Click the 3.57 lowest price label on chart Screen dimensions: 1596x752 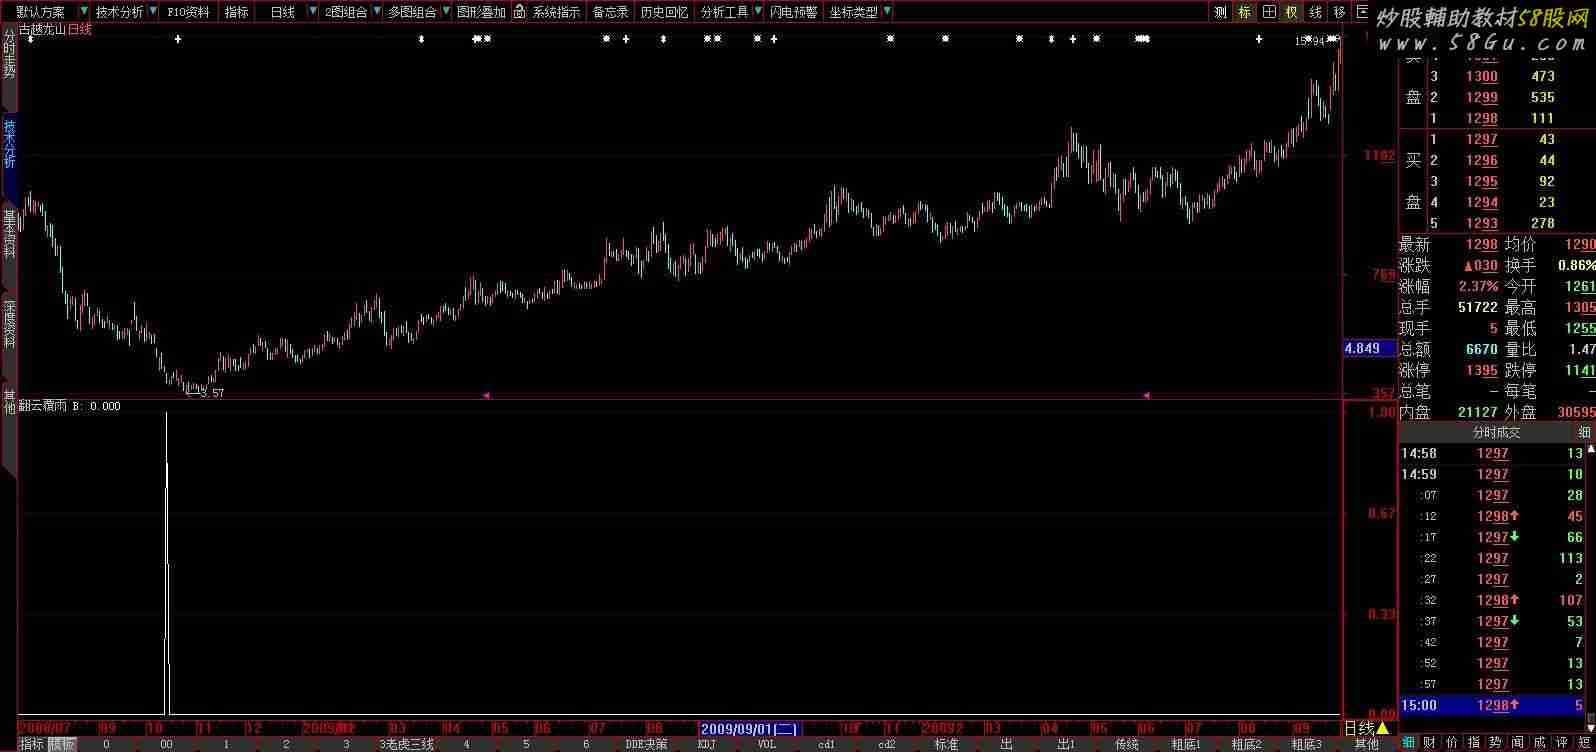(212, 393)
